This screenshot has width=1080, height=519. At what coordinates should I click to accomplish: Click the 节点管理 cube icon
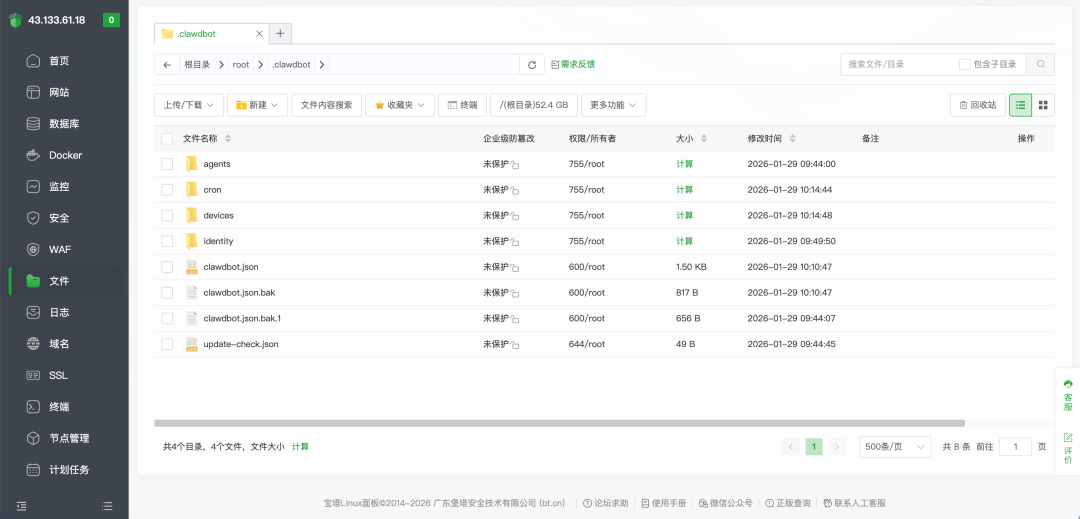(x=33, y=438)
